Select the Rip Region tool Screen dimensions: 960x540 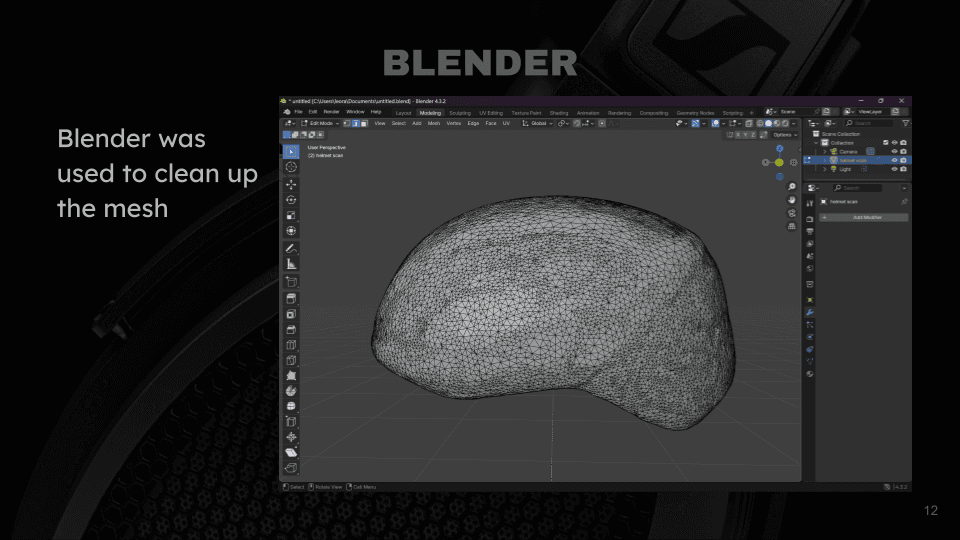(291, 467)
